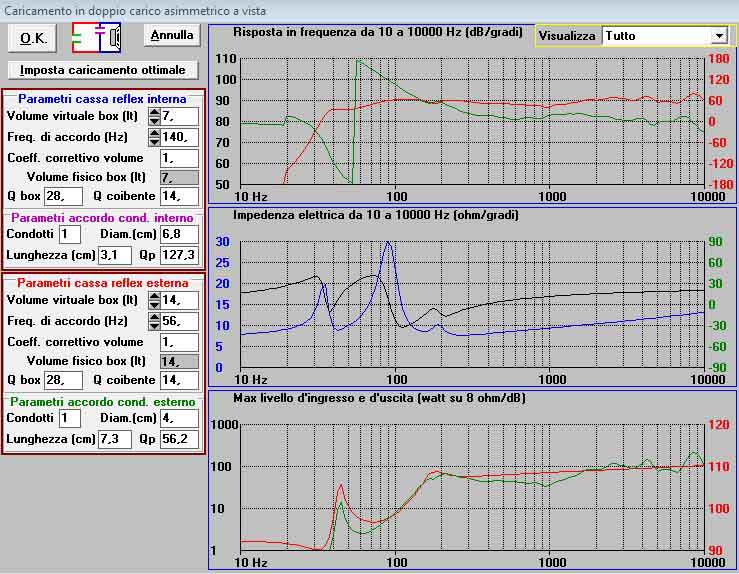Click esterno Condotti field
Viewport: 739px width, 574px height.
pyautogui.click(x=70, y=418)
